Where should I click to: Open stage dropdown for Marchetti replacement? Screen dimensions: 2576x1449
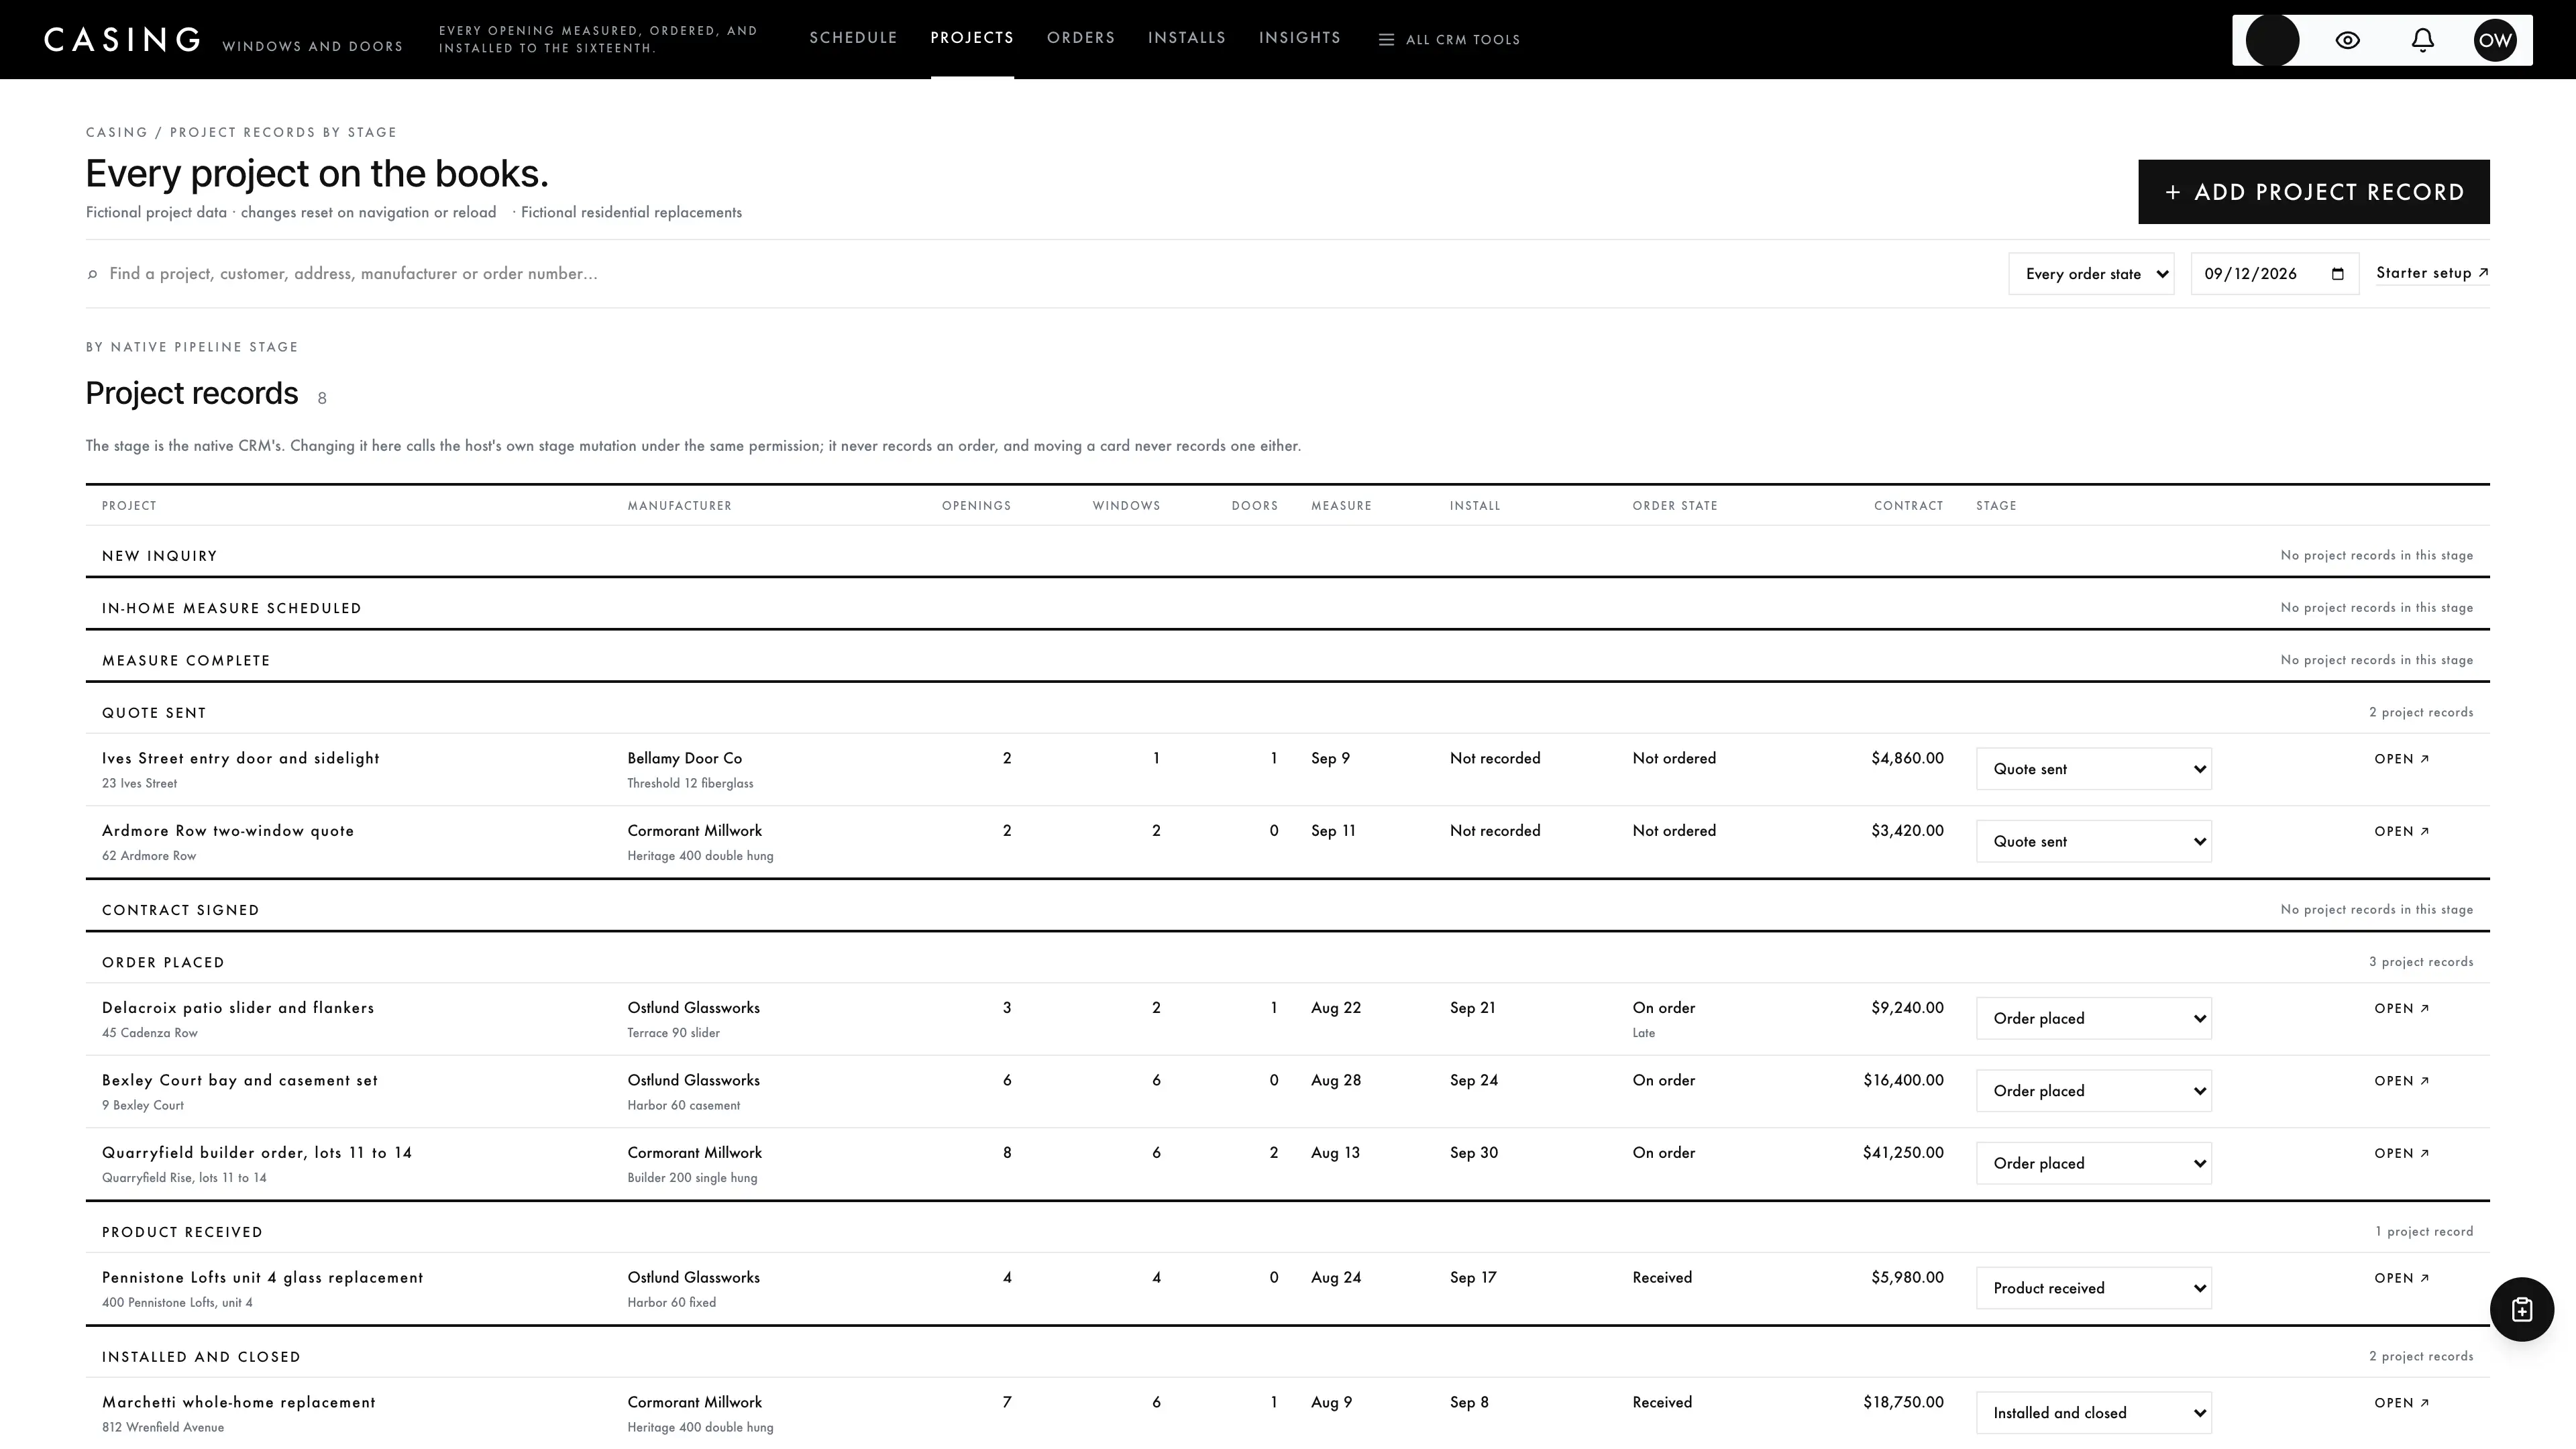pos(2093,1413)
